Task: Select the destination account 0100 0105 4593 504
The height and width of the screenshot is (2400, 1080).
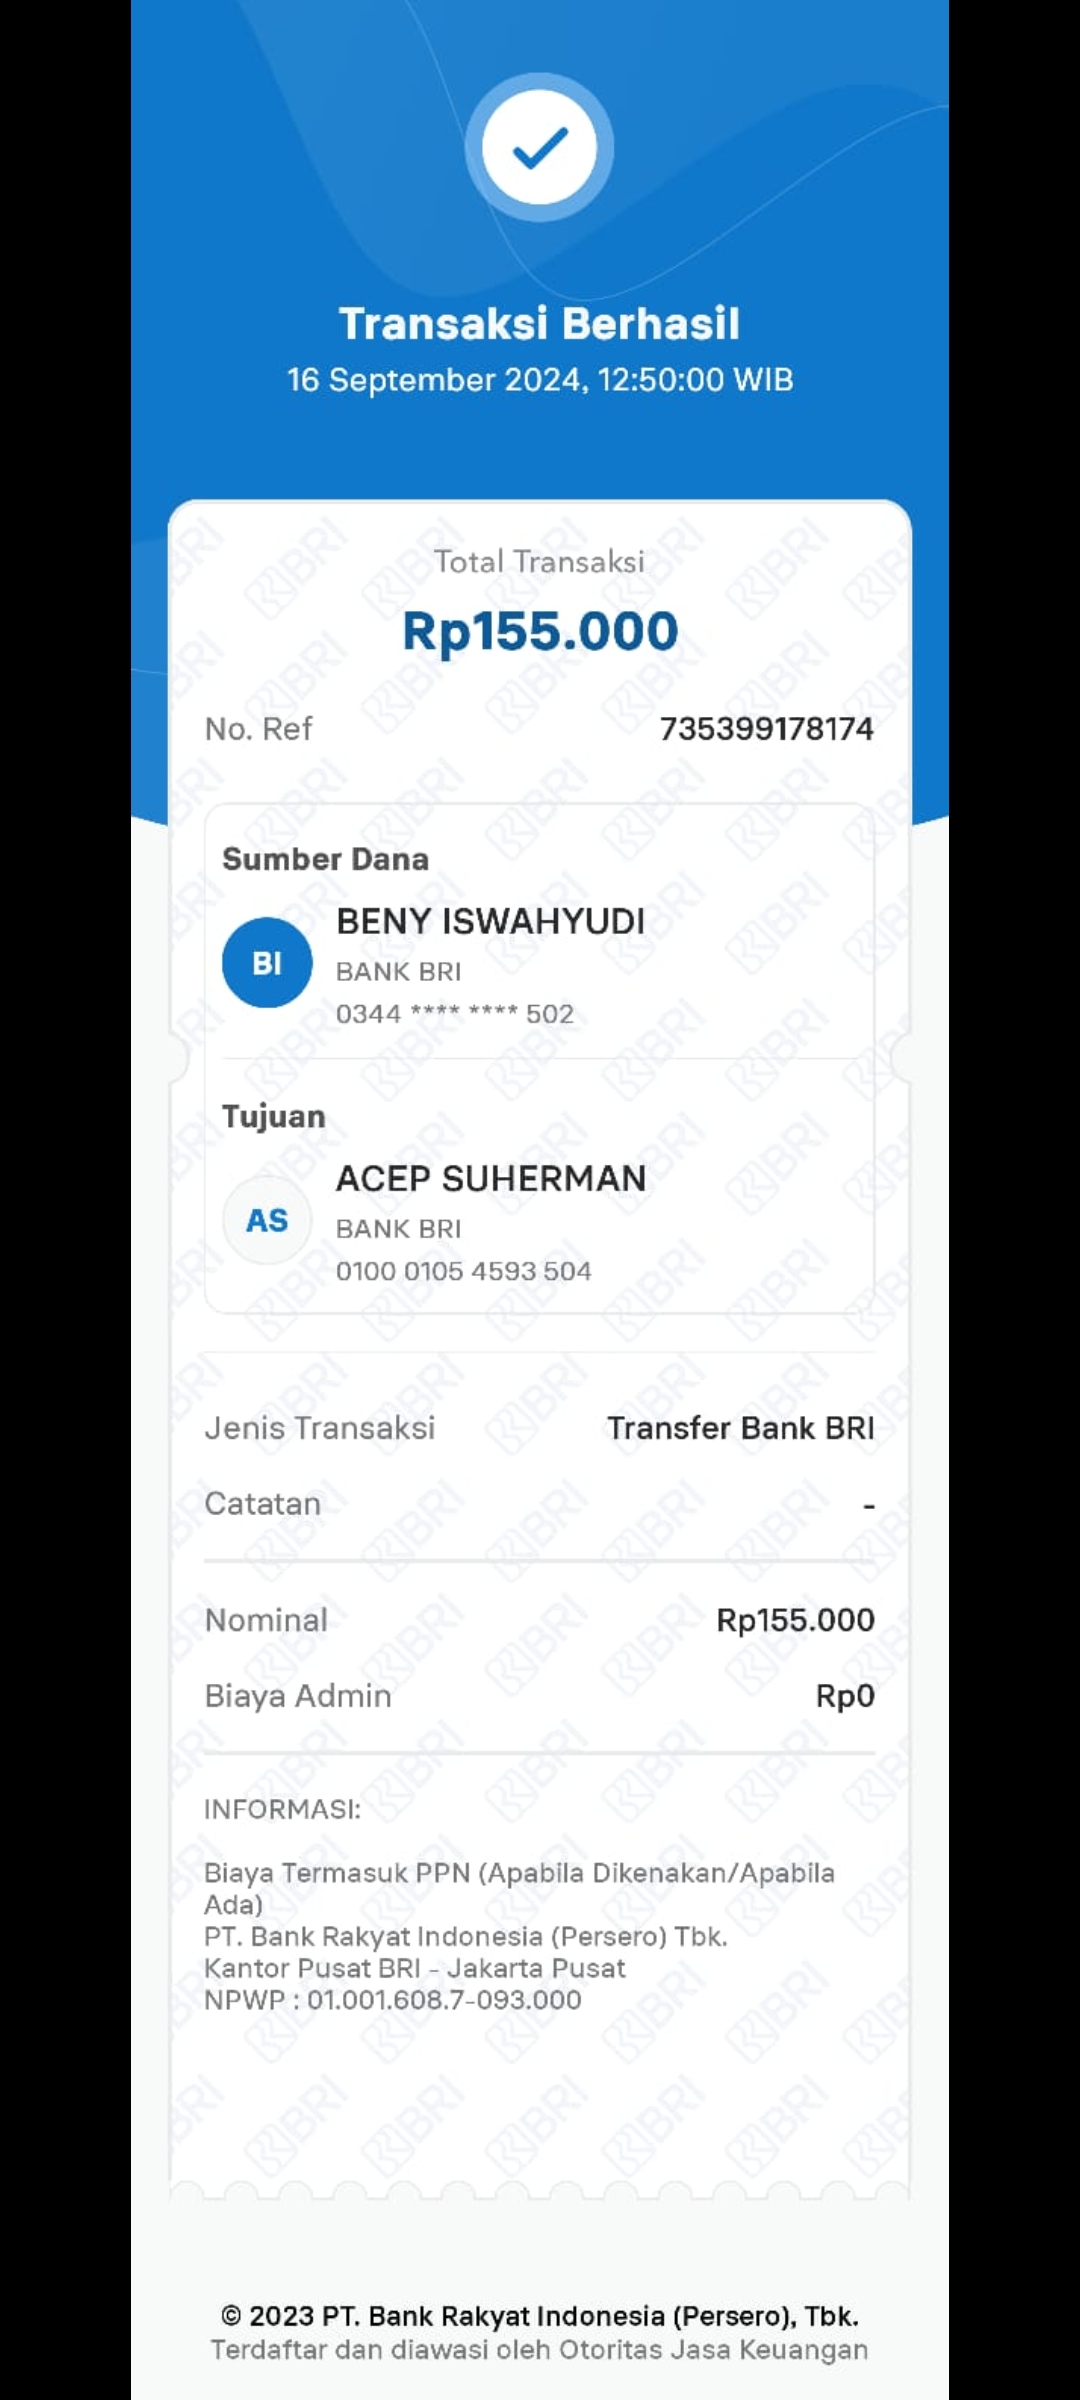Action: [x=464, y=1271]
